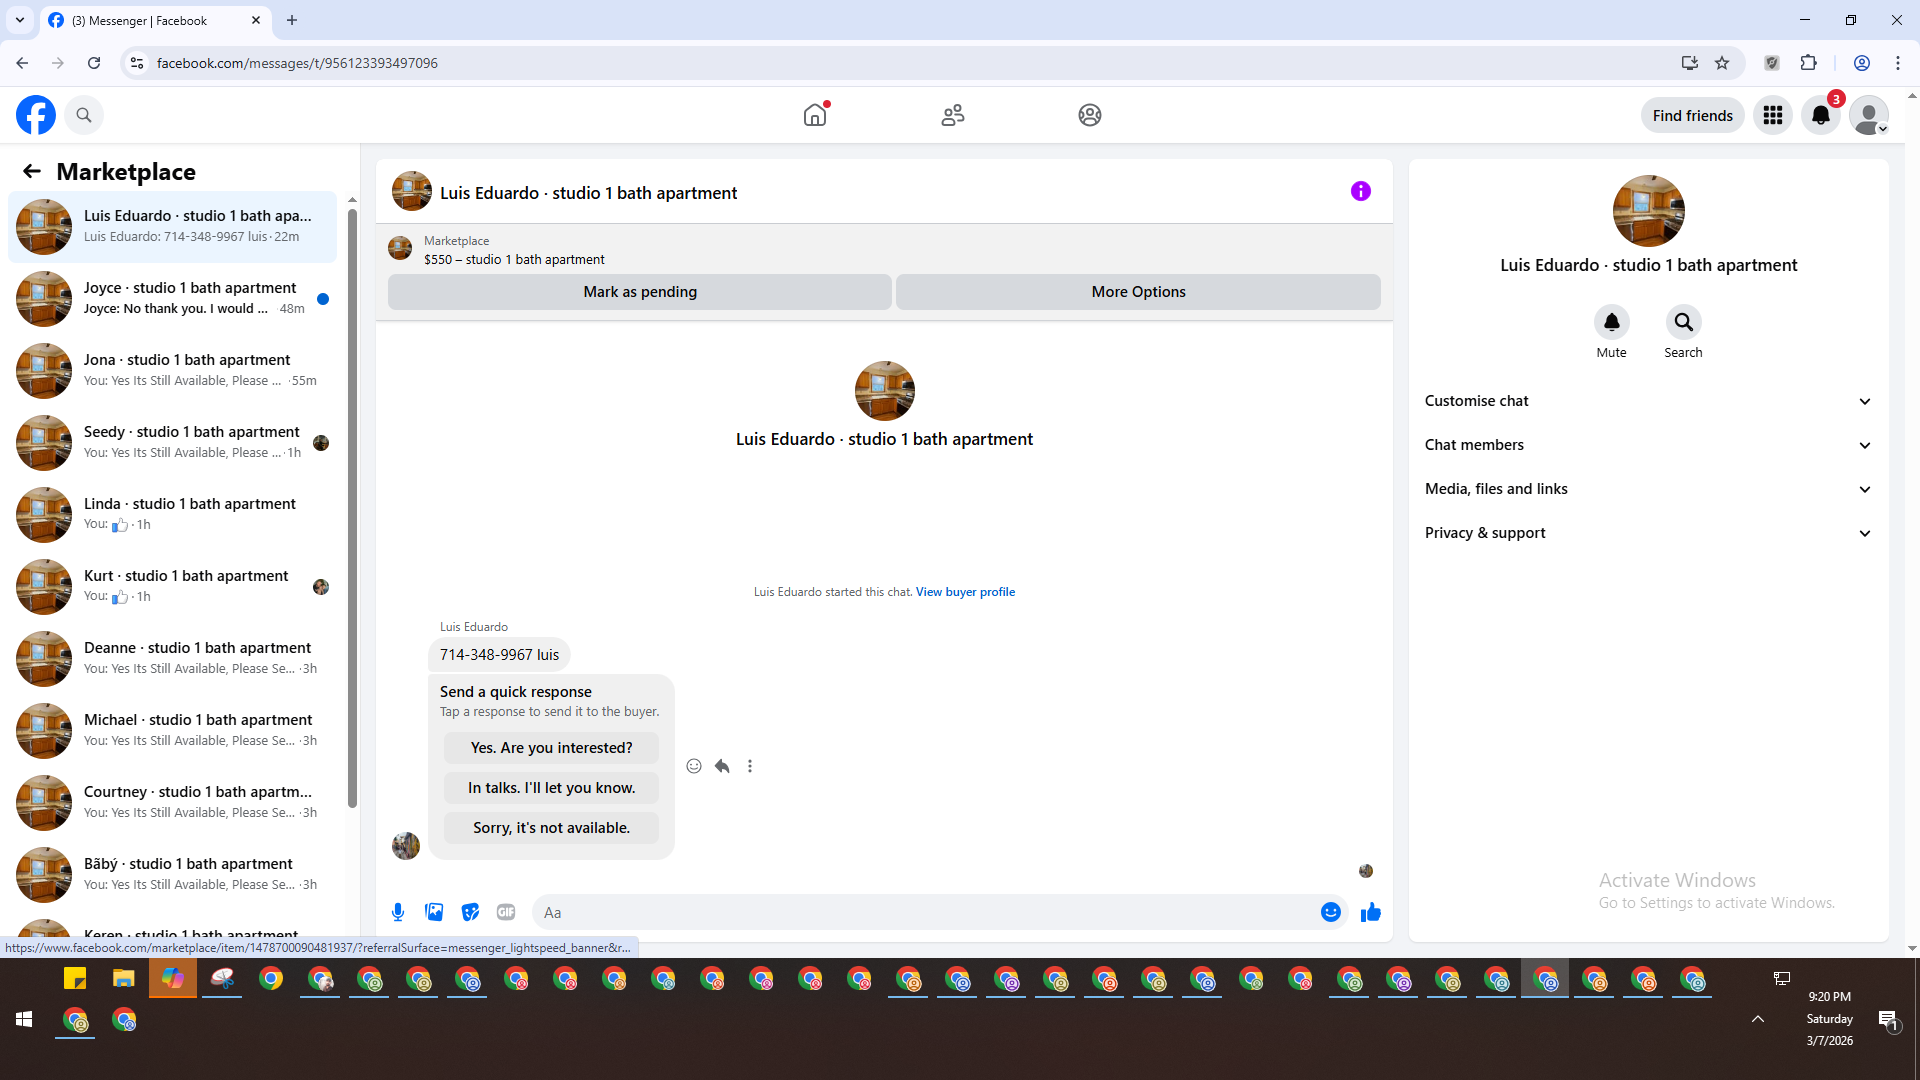Open a new Chrome tab
This screenshot has height=1080, width=1920.
[292, 20]
